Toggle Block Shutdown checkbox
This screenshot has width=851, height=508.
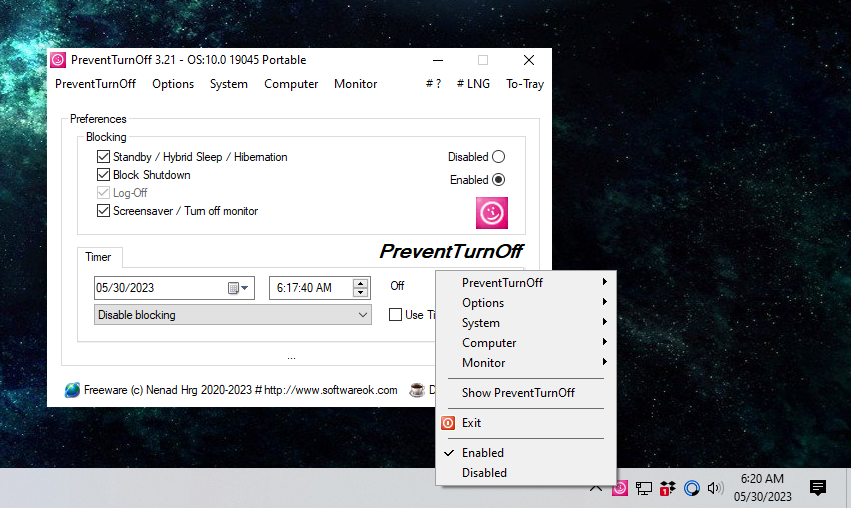tap(103, 175)
